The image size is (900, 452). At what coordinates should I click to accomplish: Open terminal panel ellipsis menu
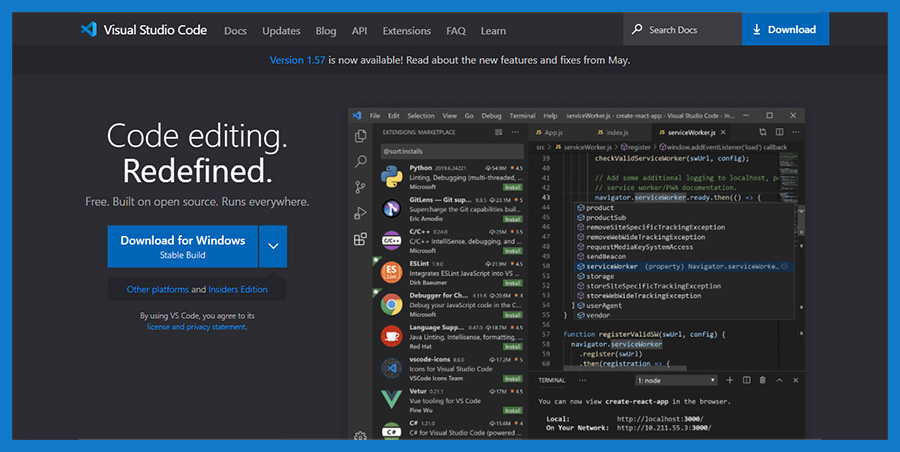point(583,380)
